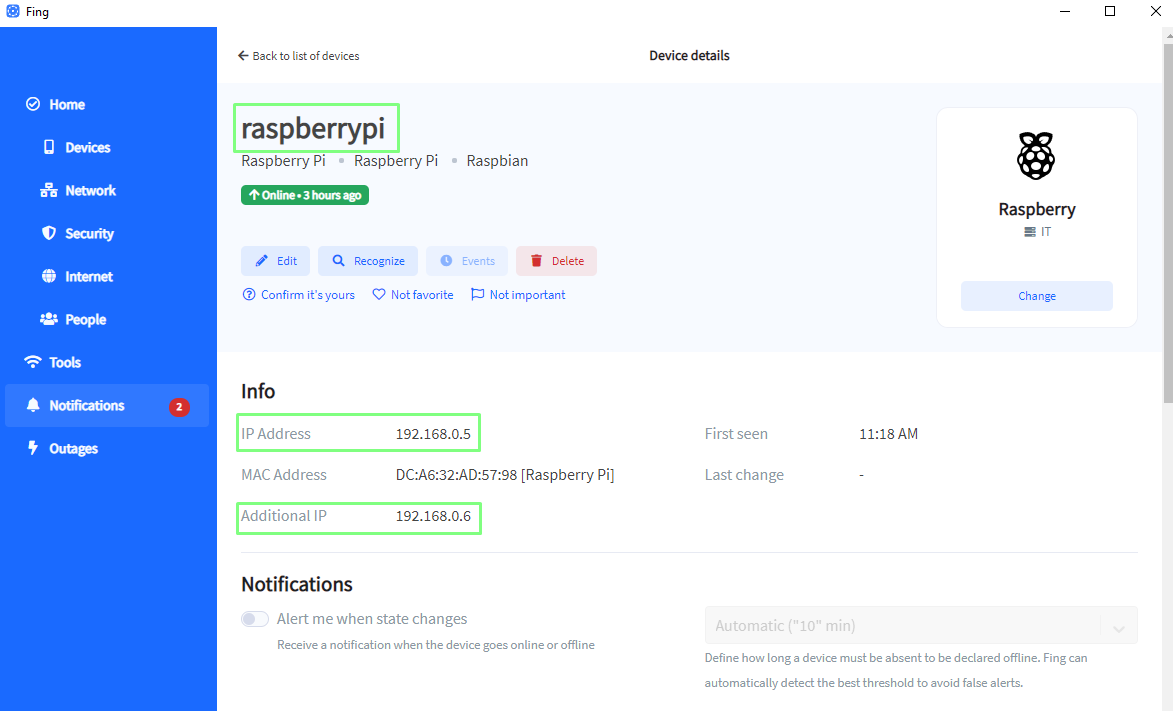Click the Fing app logo in title bar
This screenshot has height=711, width=1173.
point(13,11)
